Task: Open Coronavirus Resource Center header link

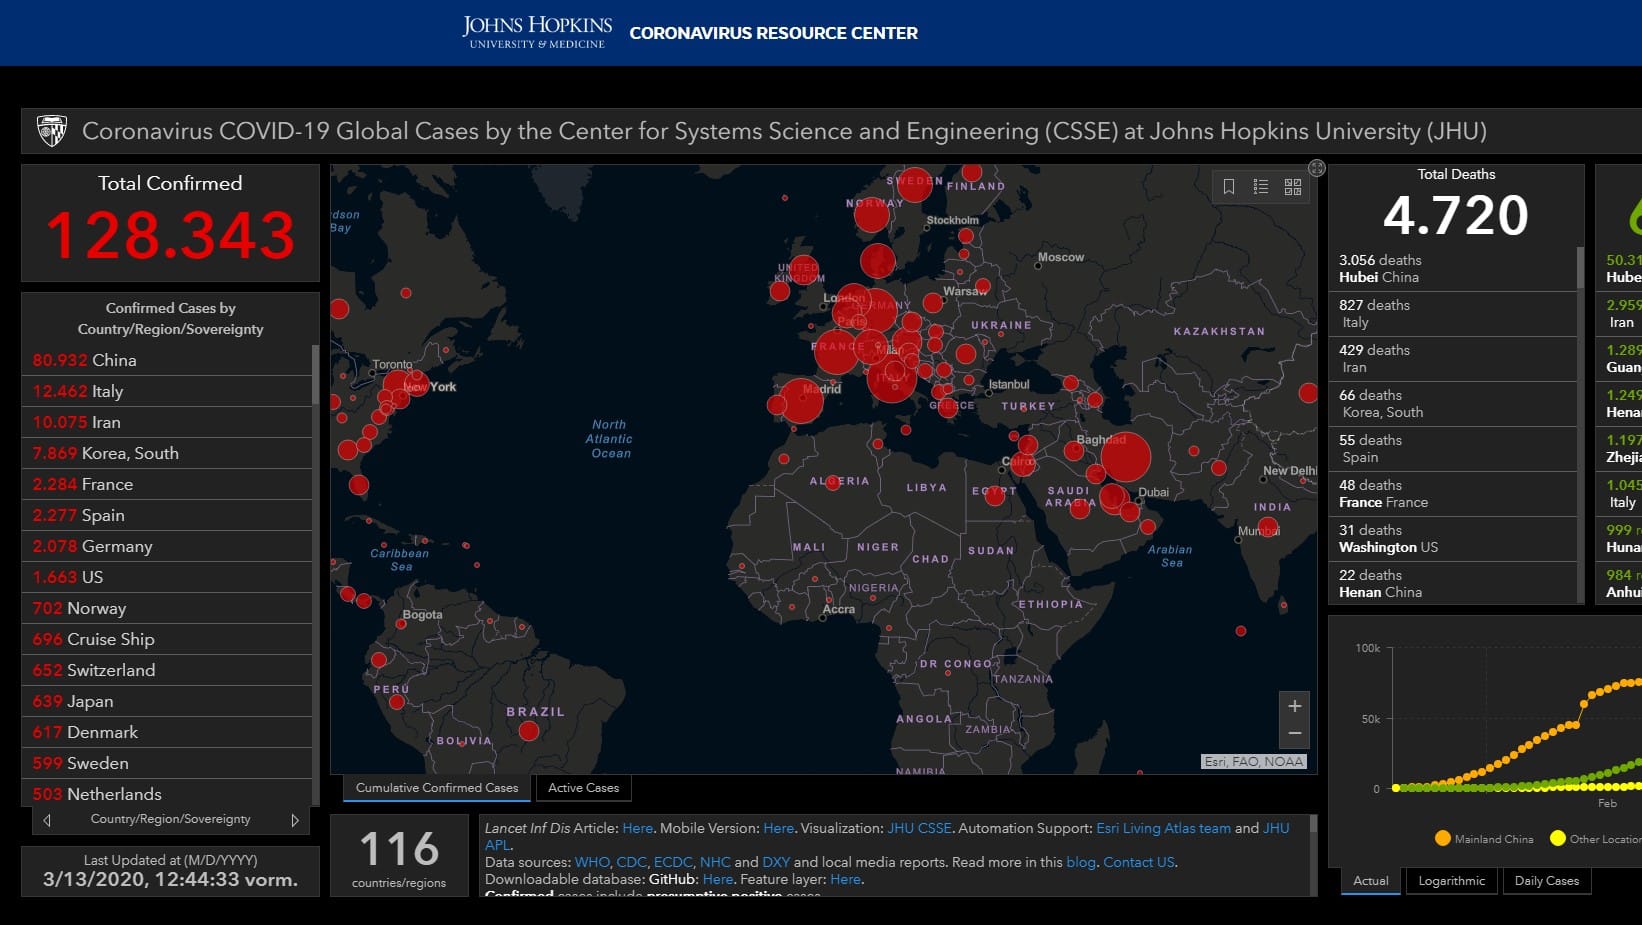Action: click(773, 33)
